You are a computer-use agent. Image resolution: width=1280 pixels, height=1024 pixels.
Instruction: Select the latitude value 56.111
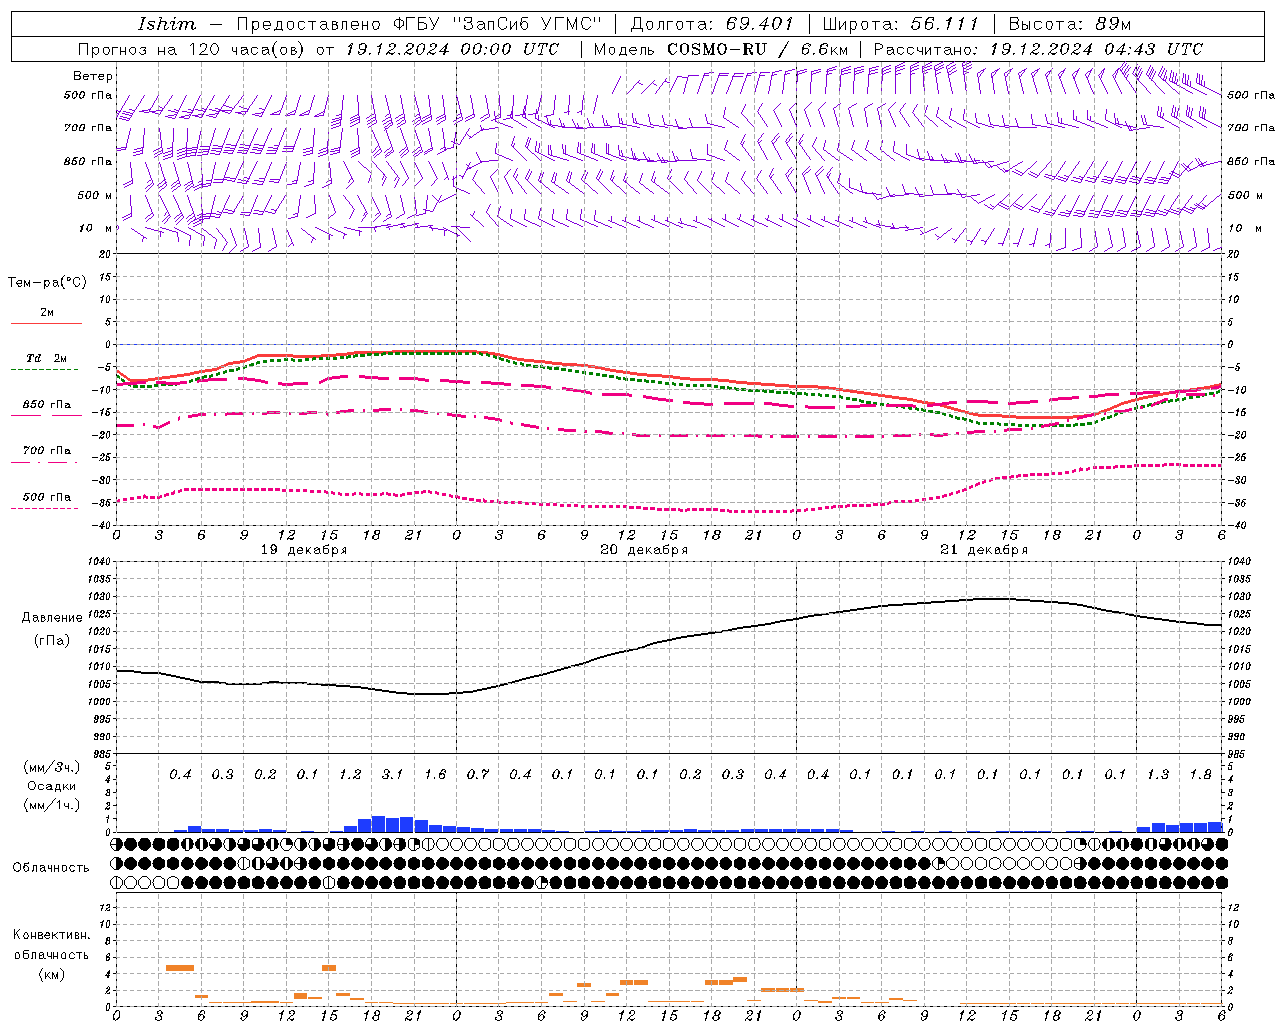point(944,24)
